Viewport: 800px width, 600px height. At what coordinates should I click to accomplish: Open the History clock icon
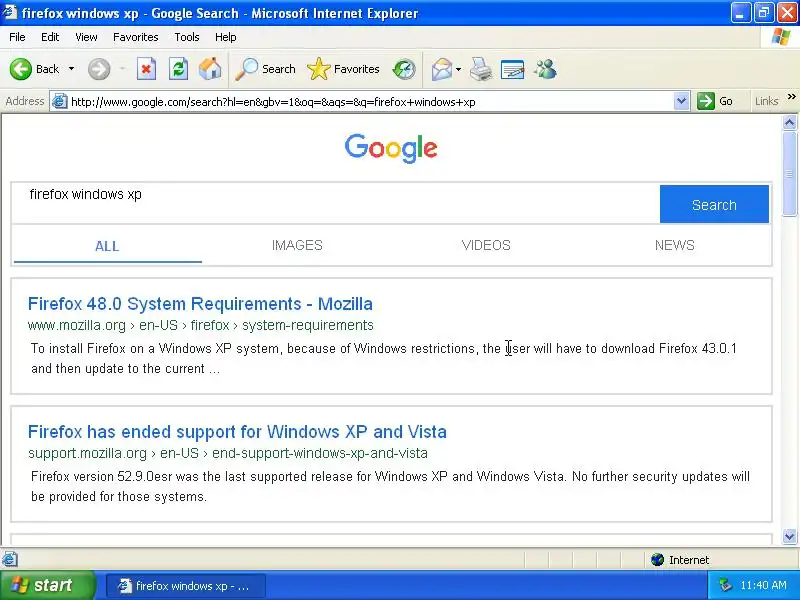pyautogui.click(x=404, y=69)
